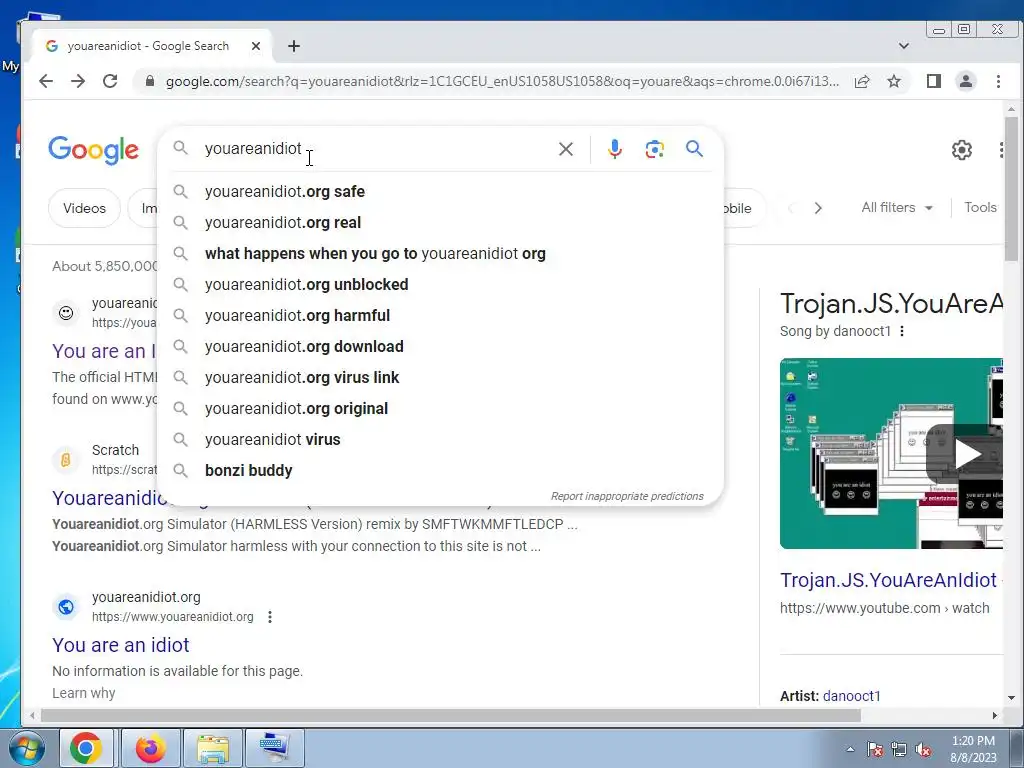Open Chrome three-dot menu

click(998, 81)
